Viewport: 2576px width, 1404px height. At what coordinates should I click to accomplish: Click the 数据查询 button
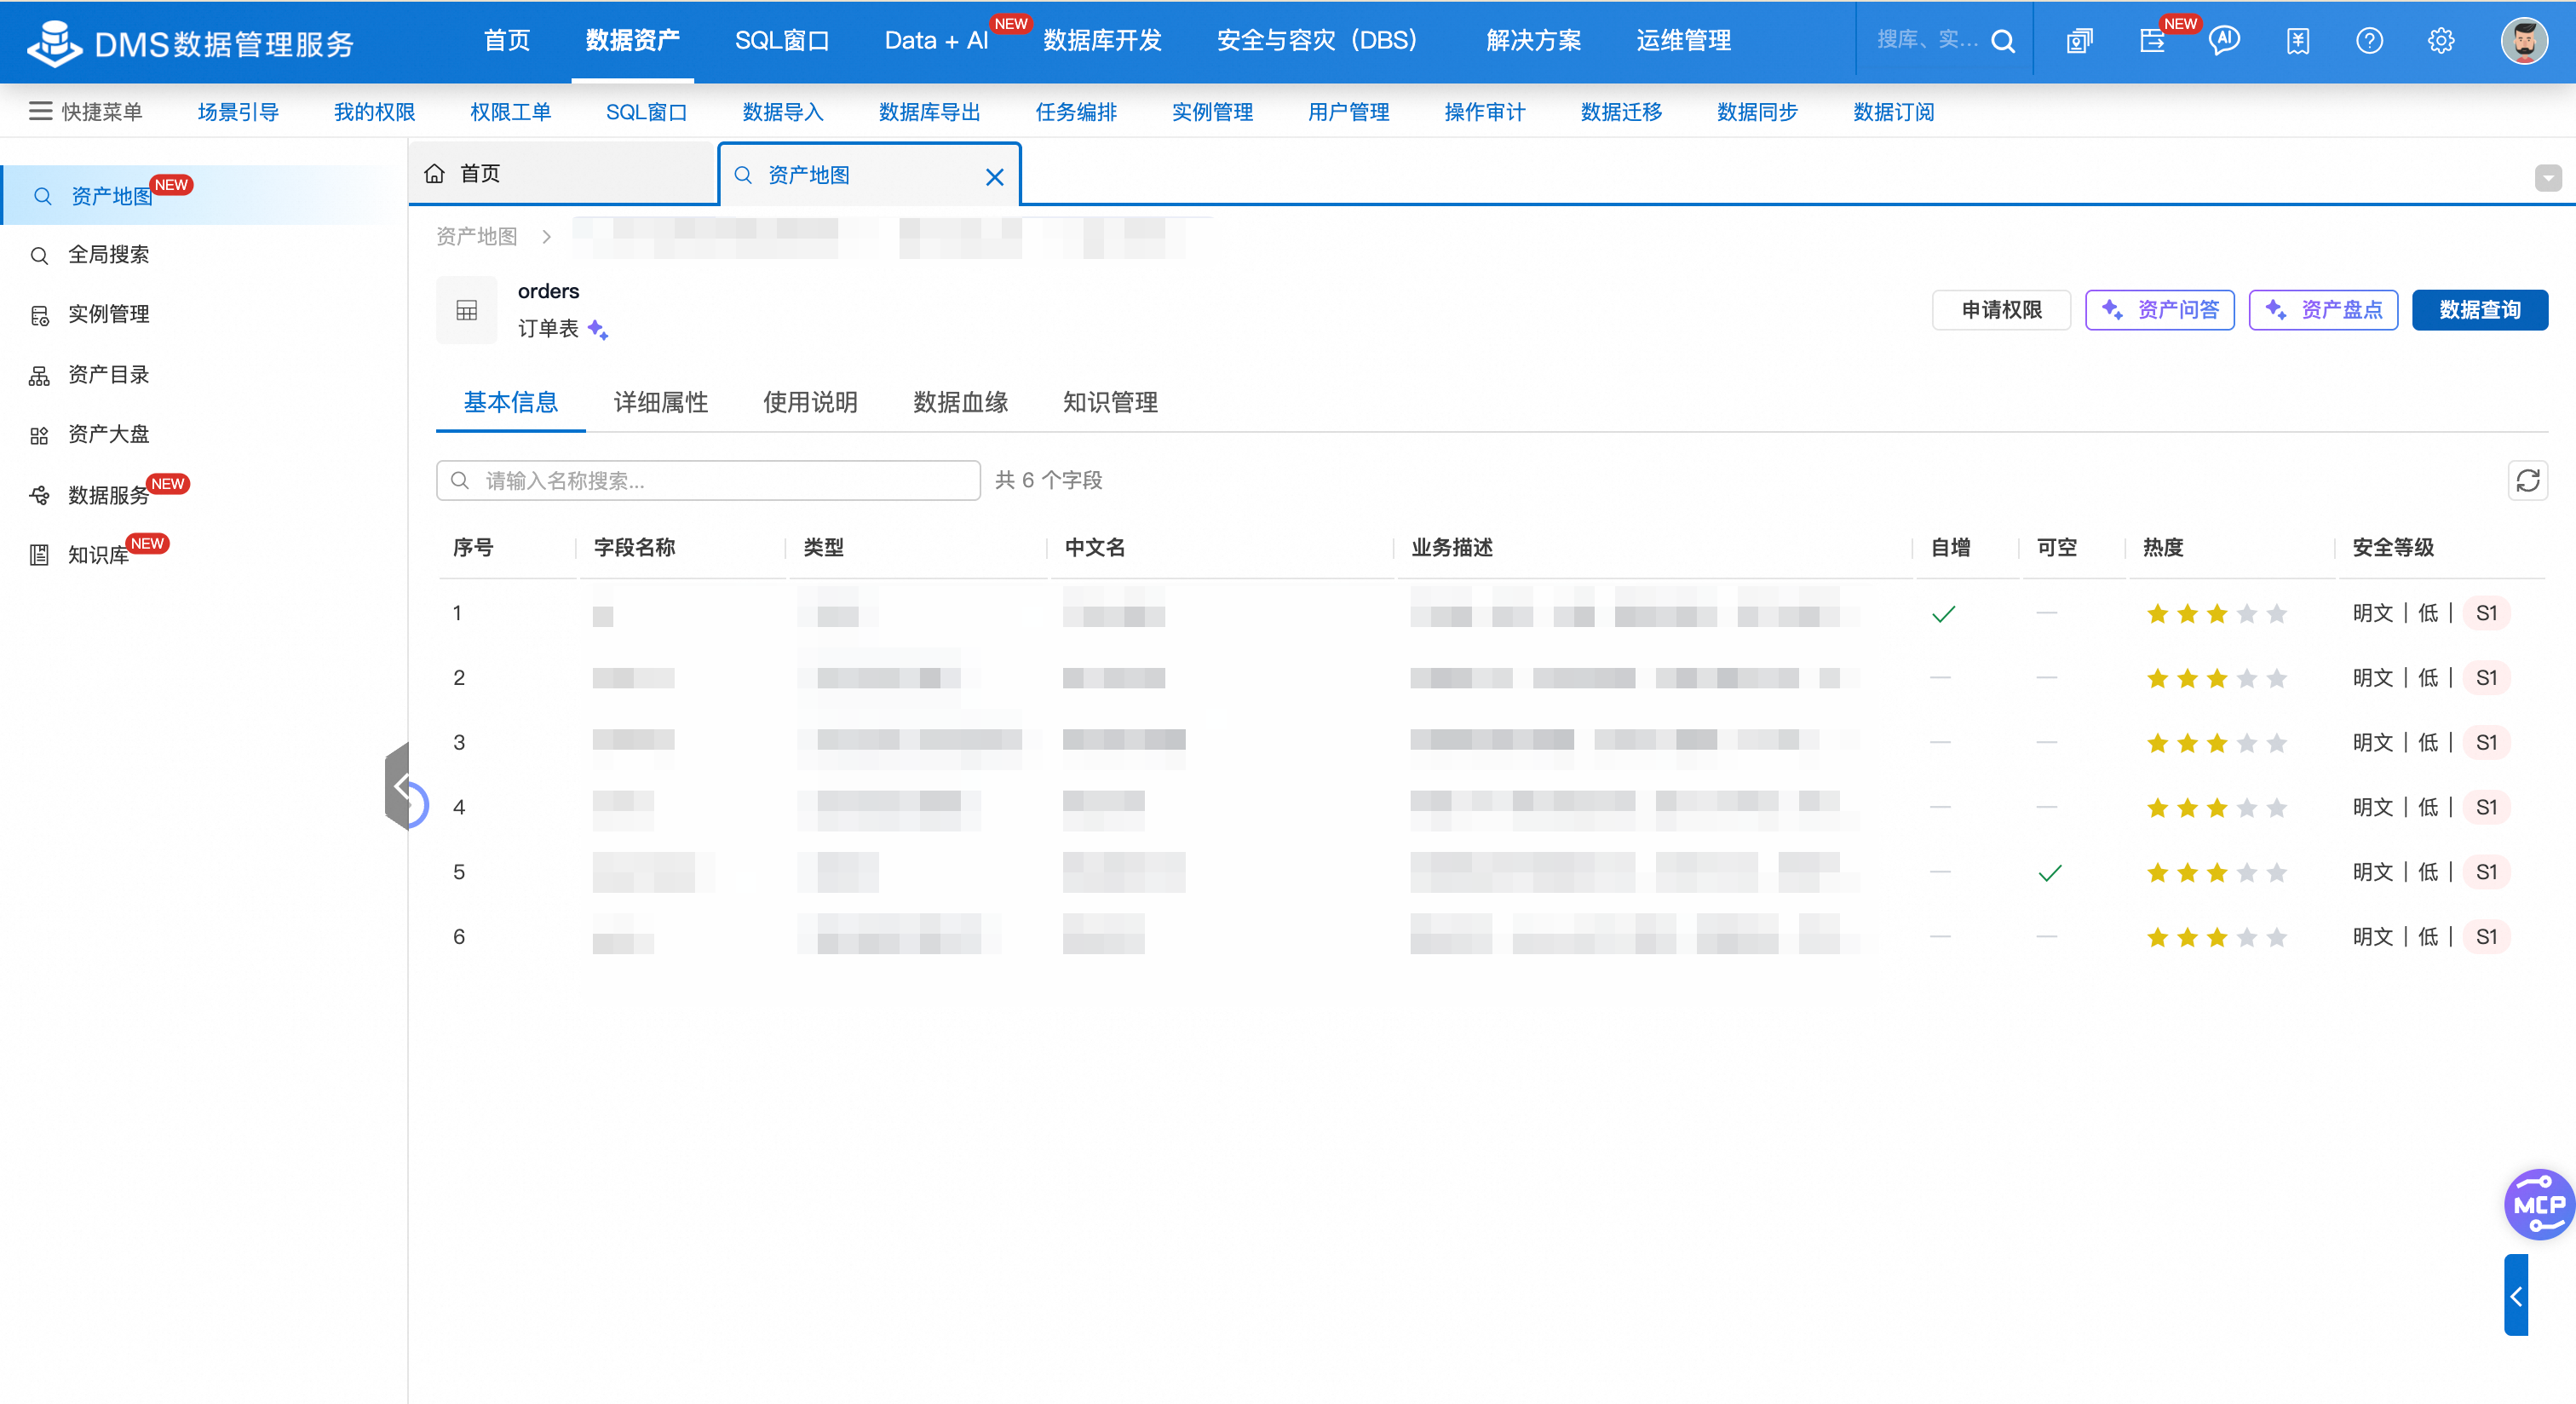point(2478,310)
